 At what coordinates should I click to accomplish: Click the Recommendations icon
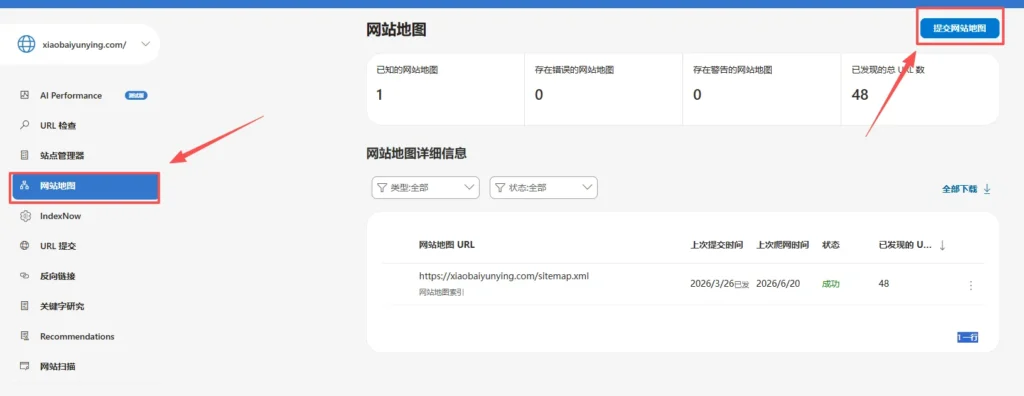tap(25, 336)
